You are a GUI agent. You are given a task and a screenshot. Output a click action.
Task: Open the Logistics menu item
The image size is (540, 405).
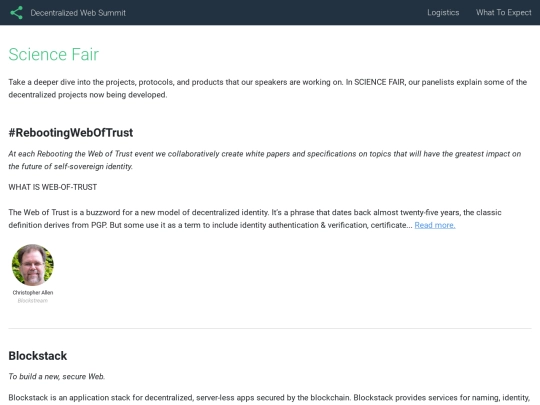pyautogui.click(x=443, y=13)
